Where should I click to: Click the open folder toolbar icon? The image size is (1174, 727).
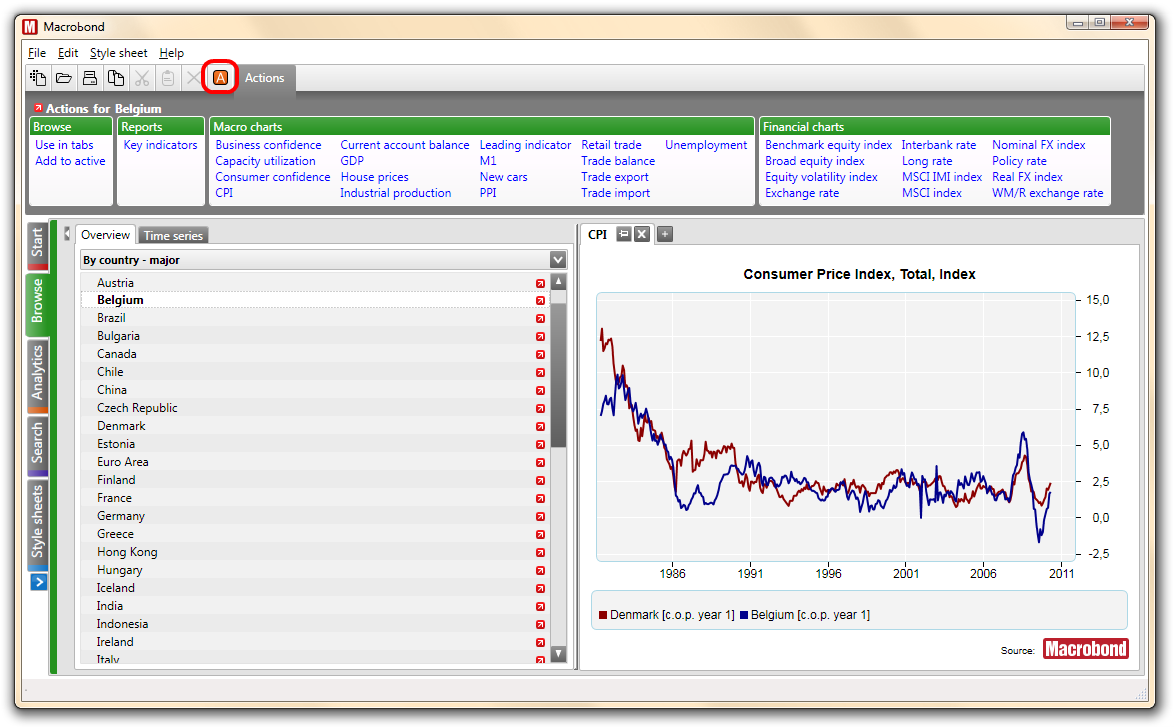pos(64,77)
